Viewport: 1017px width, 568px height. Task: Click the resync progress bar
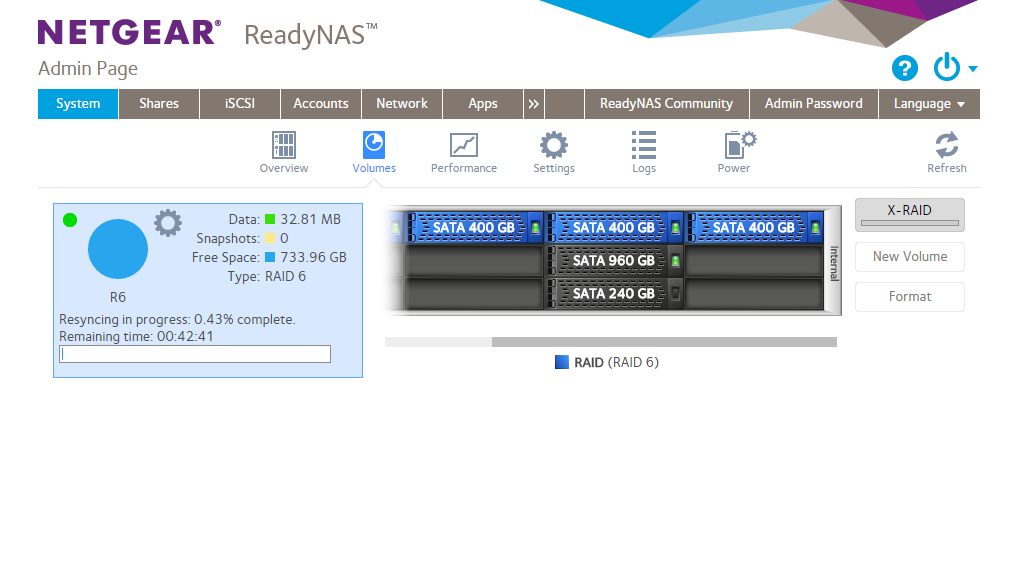coord(195,354)
